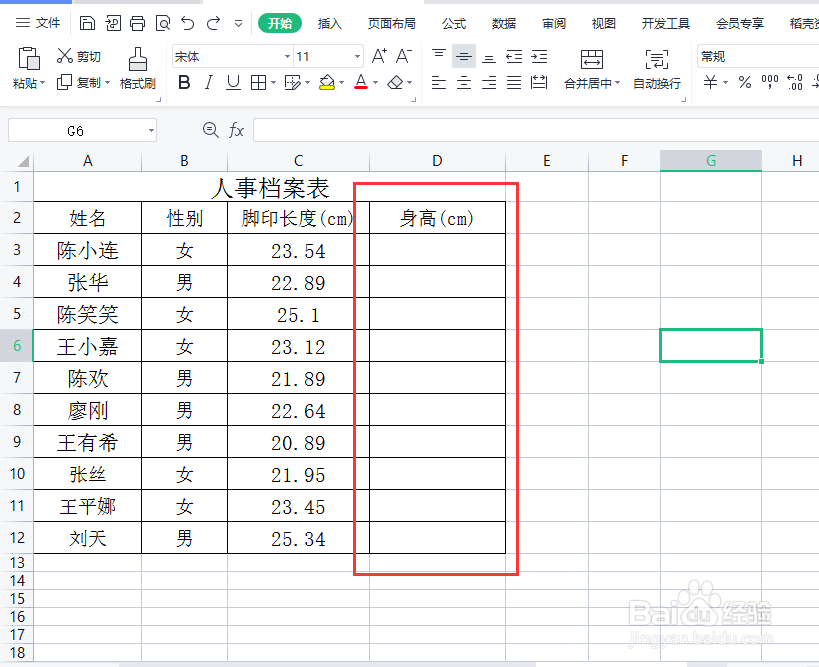Click the Print icon

click(x=137, y=23)
